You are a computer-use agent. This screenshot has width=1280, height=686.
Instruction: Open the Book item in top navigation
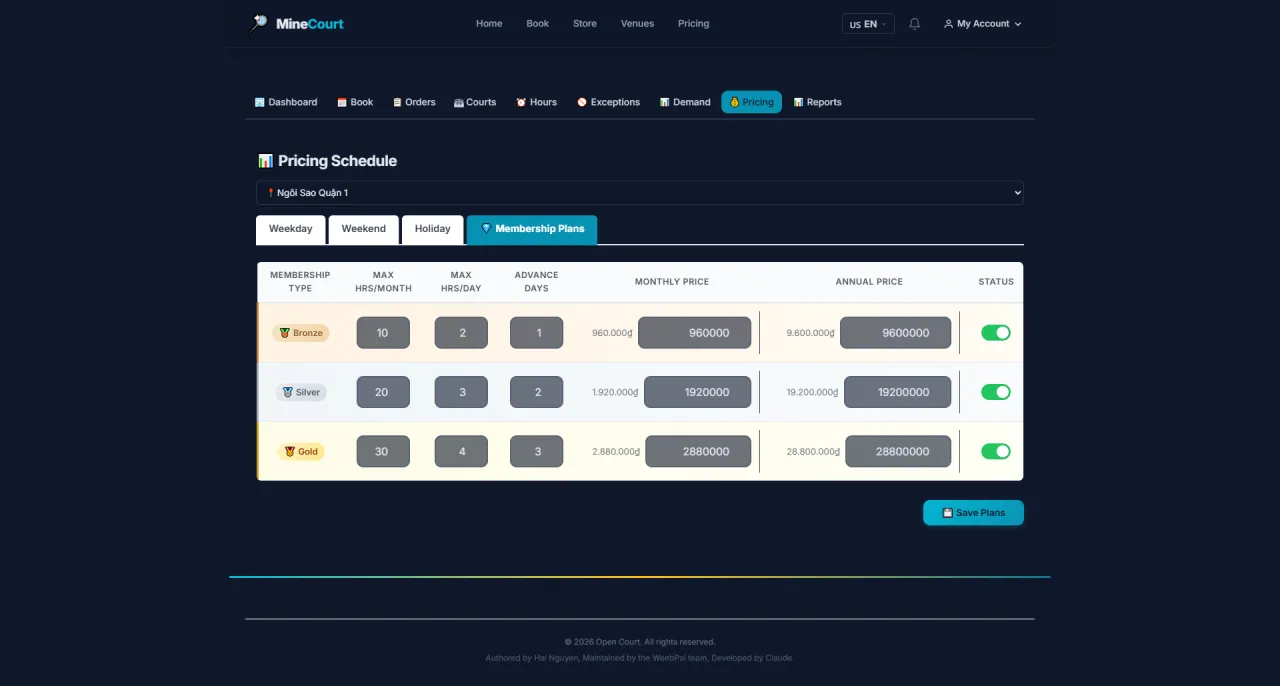pos(538,24)
